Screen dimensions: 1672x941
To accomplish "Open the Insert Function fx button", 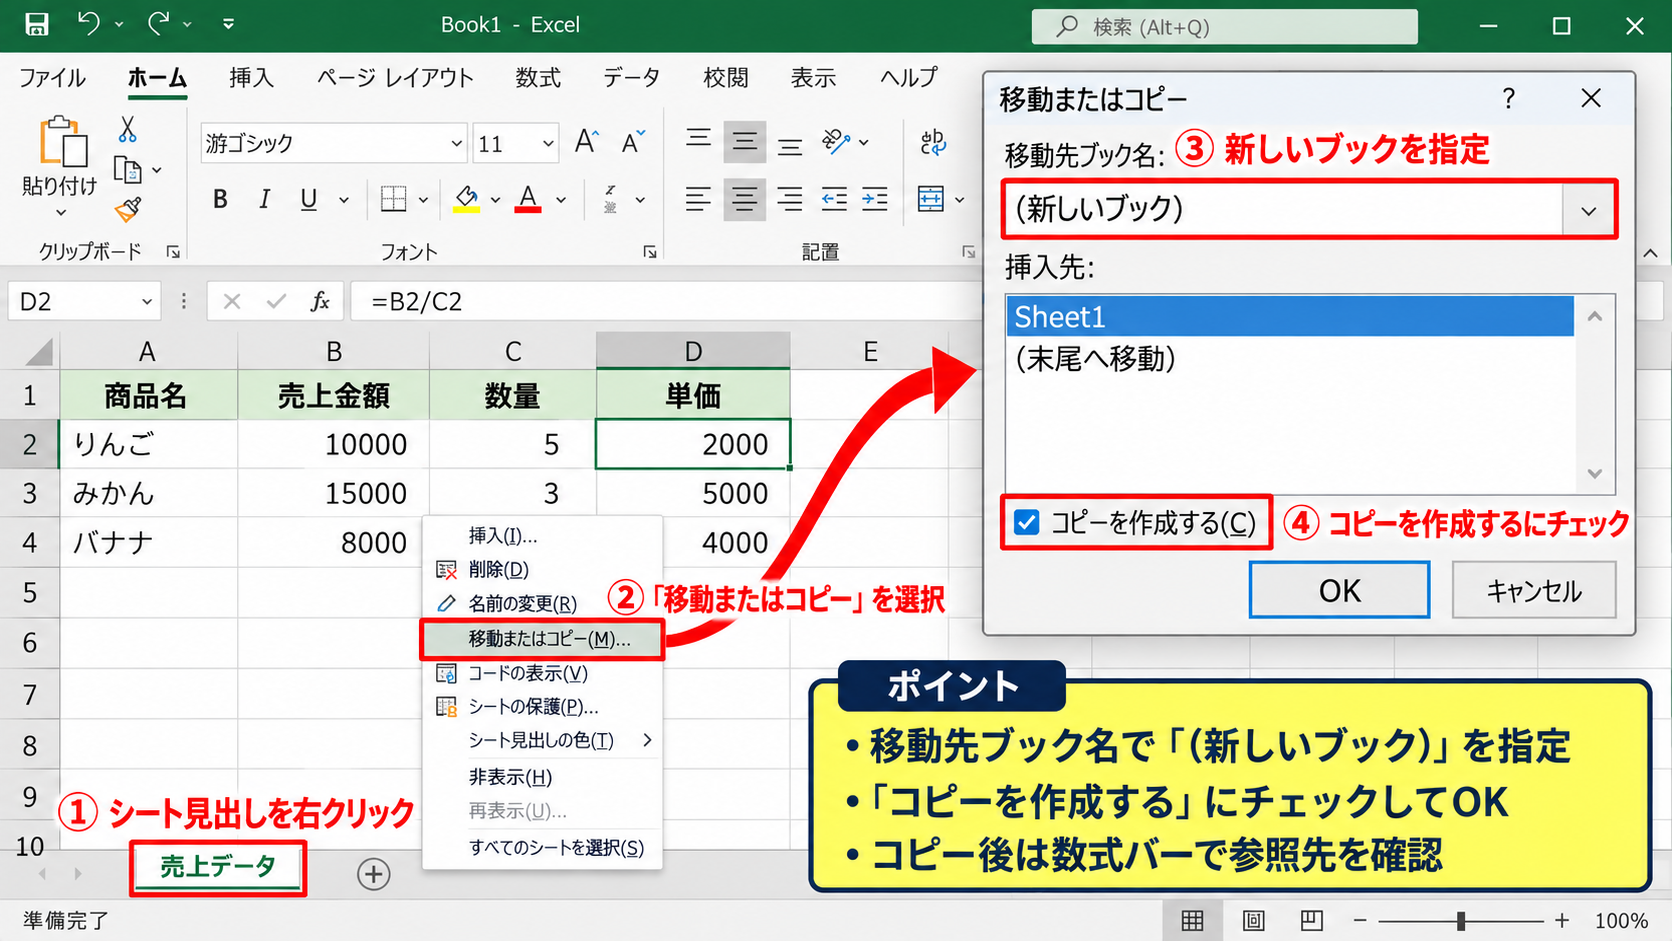I will coord(320,301).
